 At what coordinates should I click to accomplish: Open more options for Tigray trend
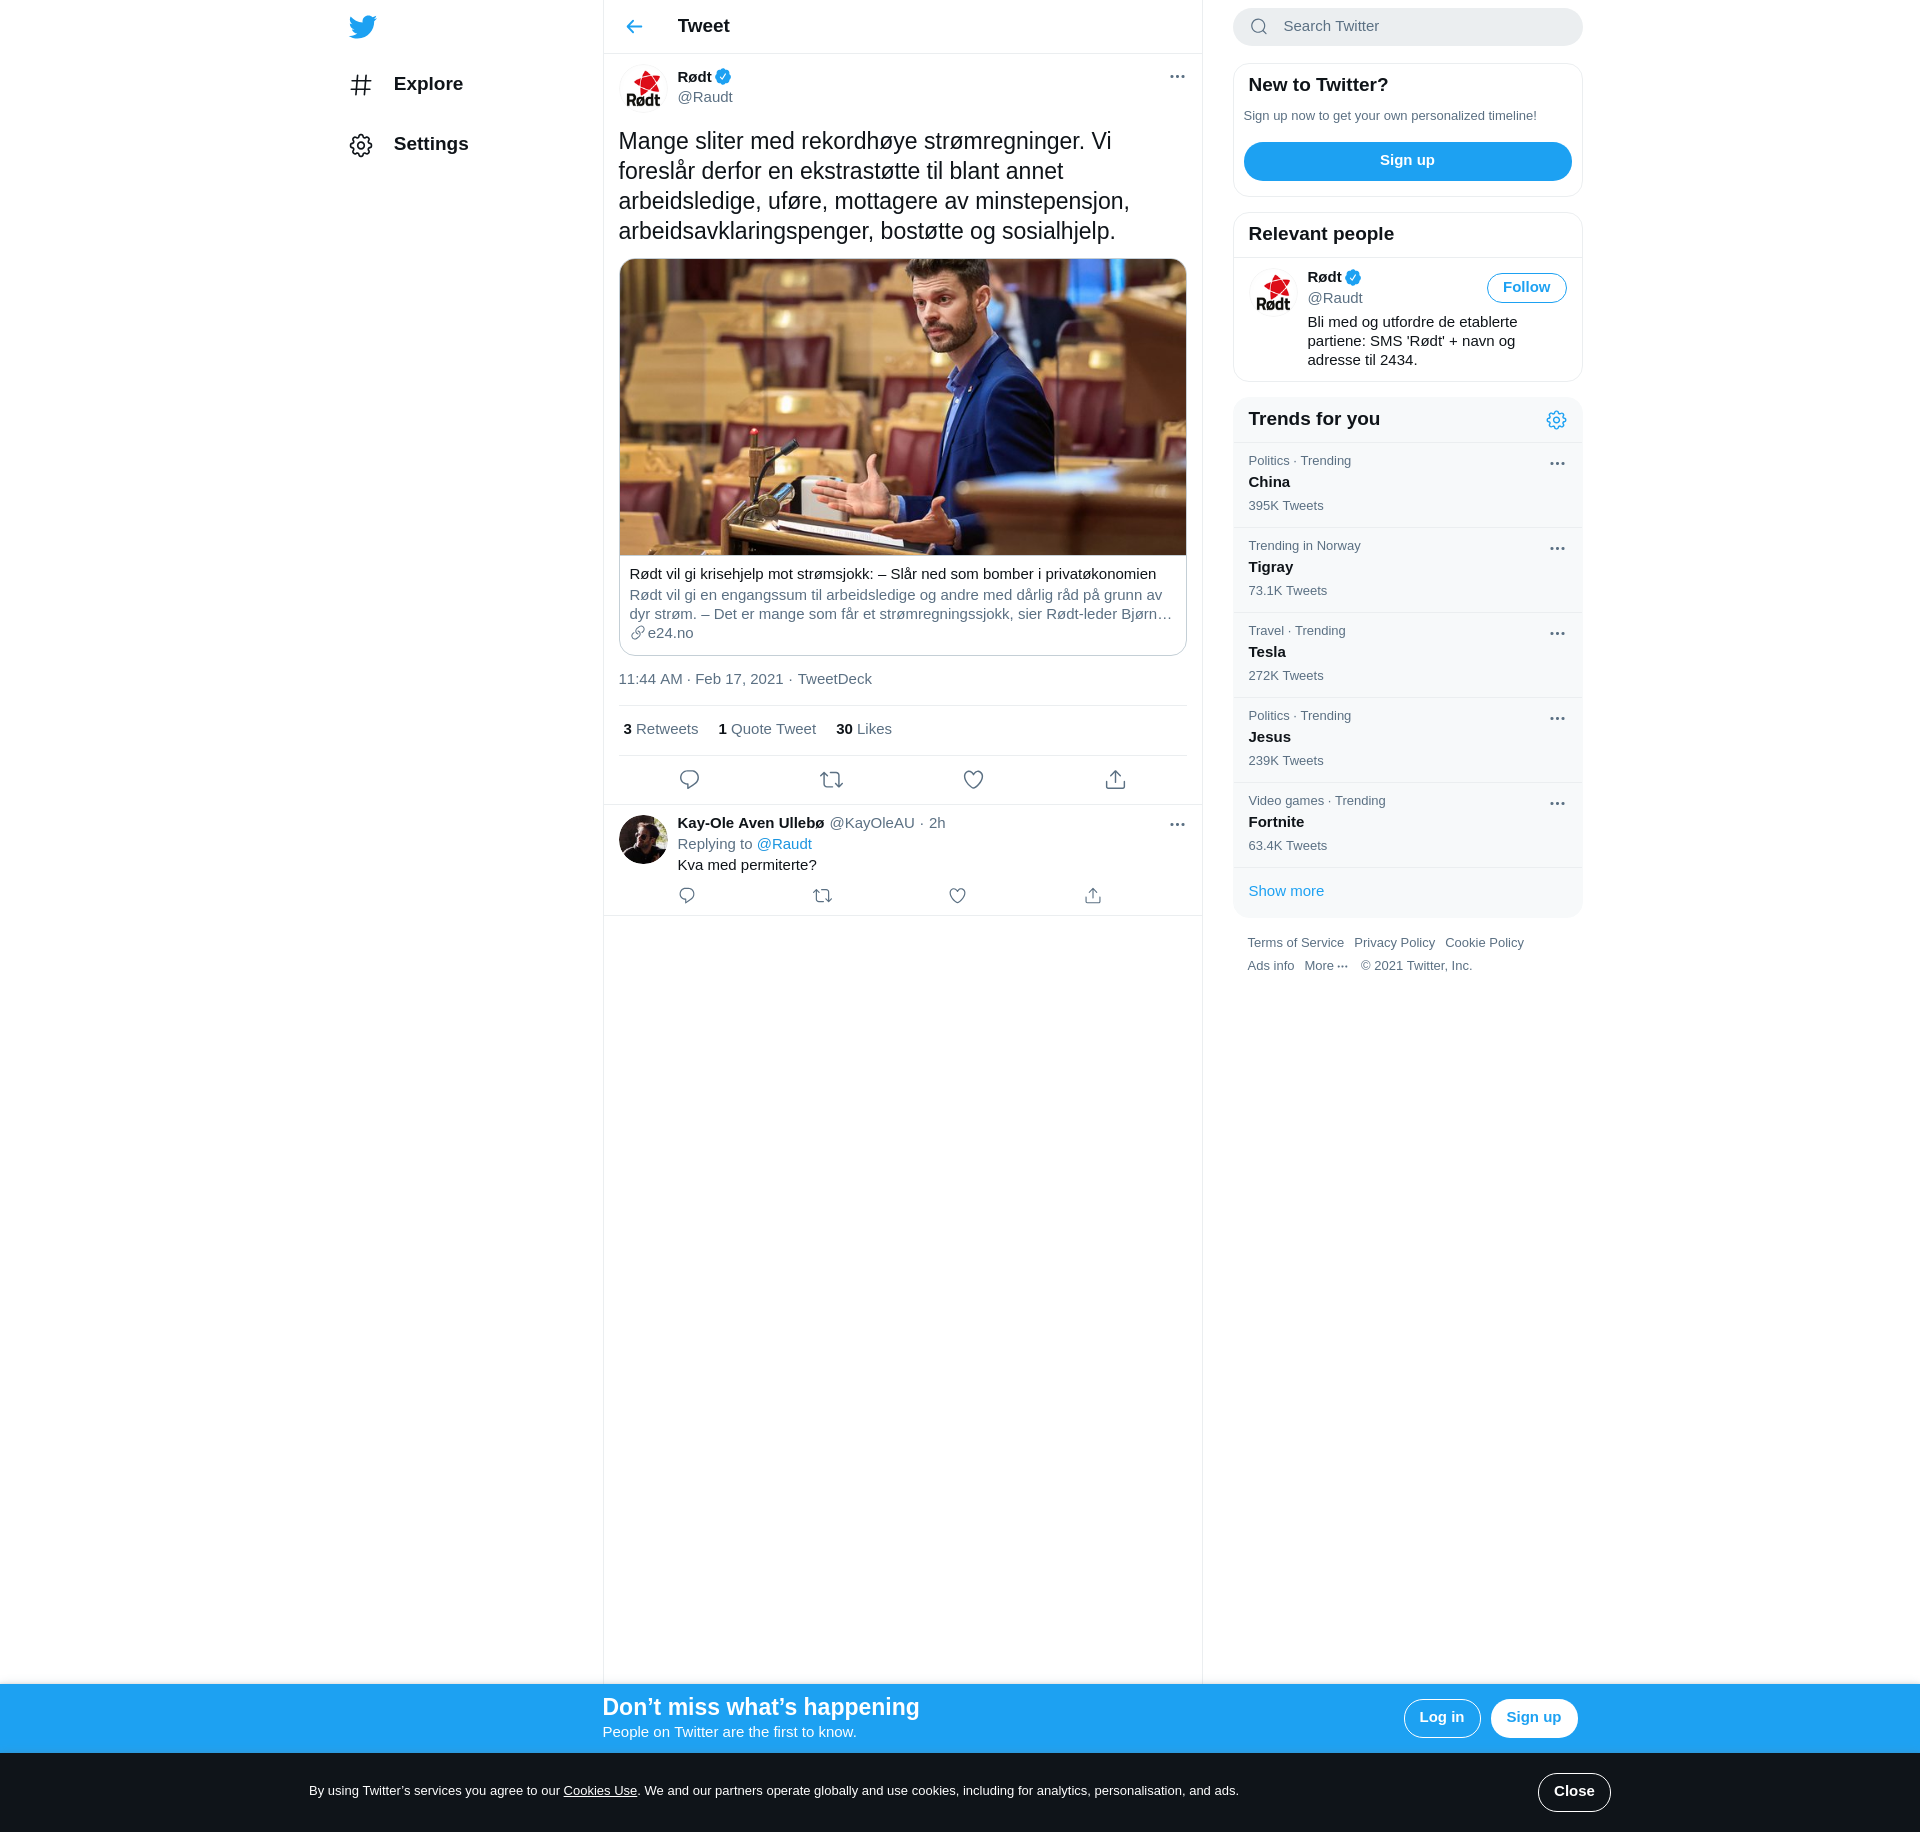click(x=1557, y=549)
